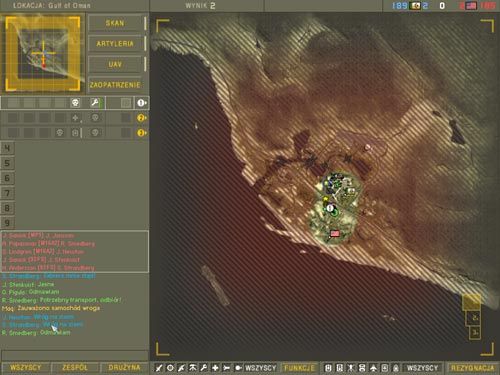This screenshot has height=375, width=500.
Task: Click squad 1 marker on the map
Action: [x=330, y=208]
